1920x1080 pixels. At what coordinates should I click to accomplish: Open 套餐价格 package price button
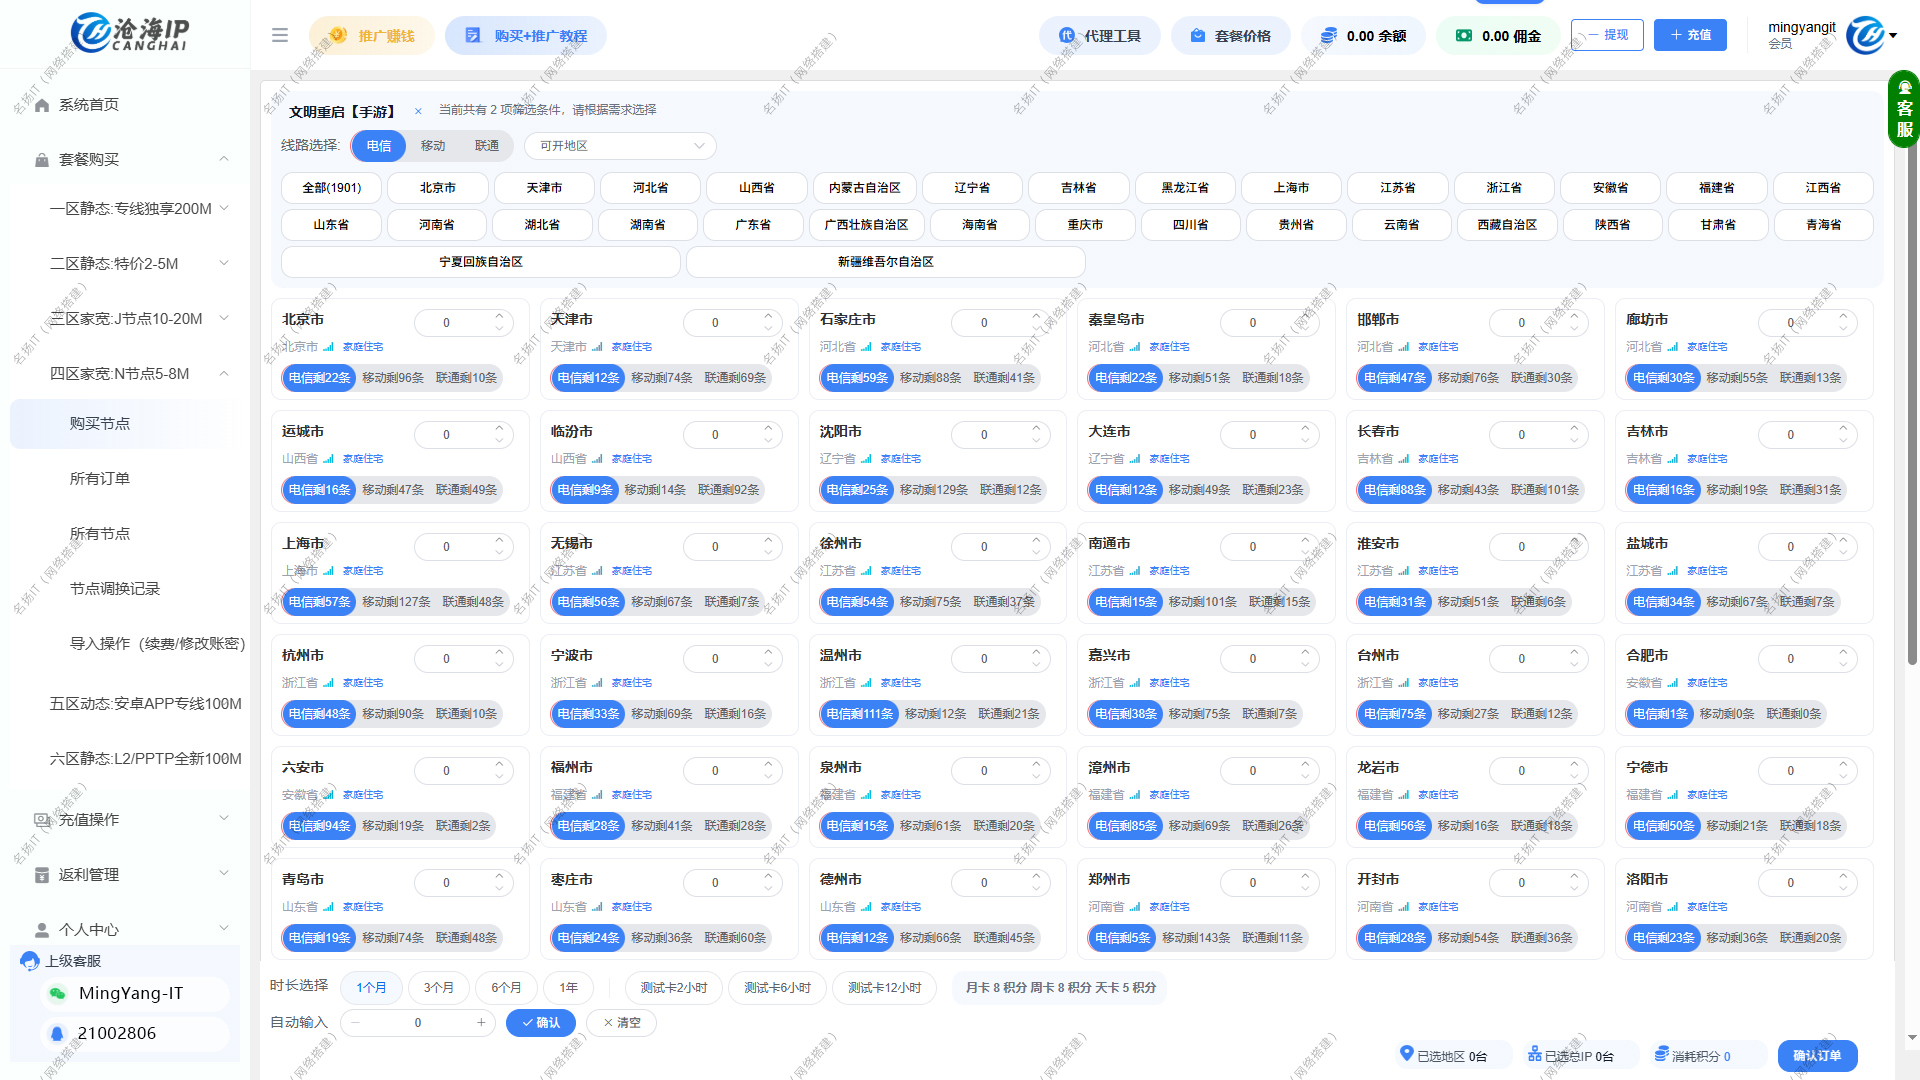1230,35
